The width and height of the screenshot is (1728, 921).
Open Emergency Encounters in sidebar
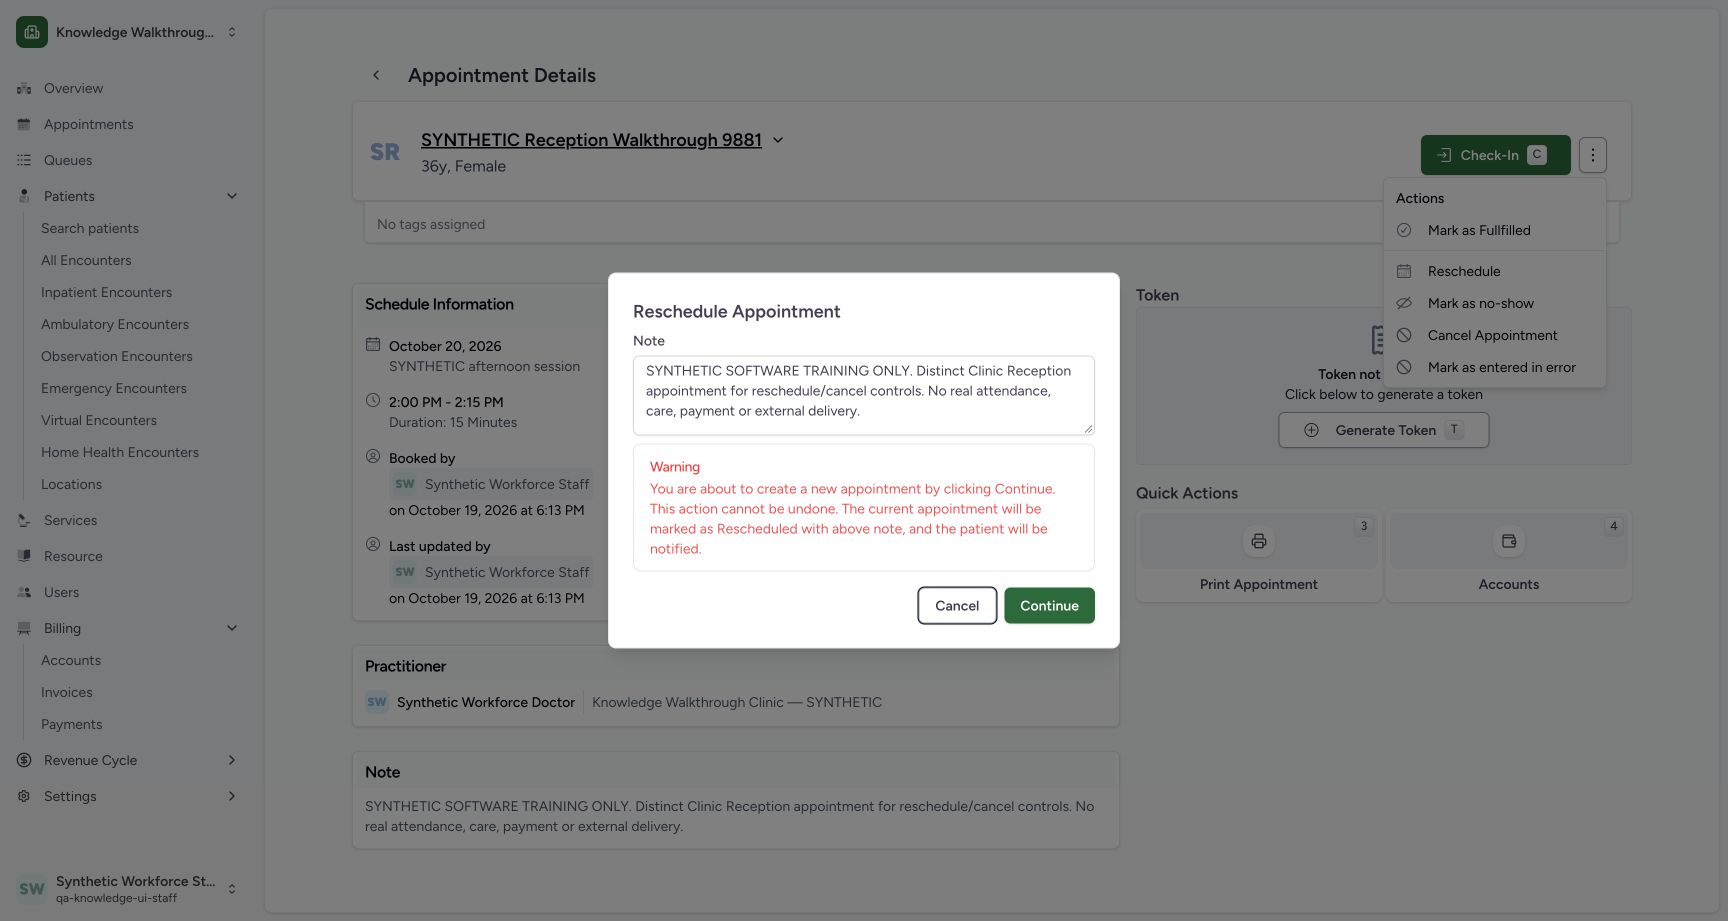114,388
